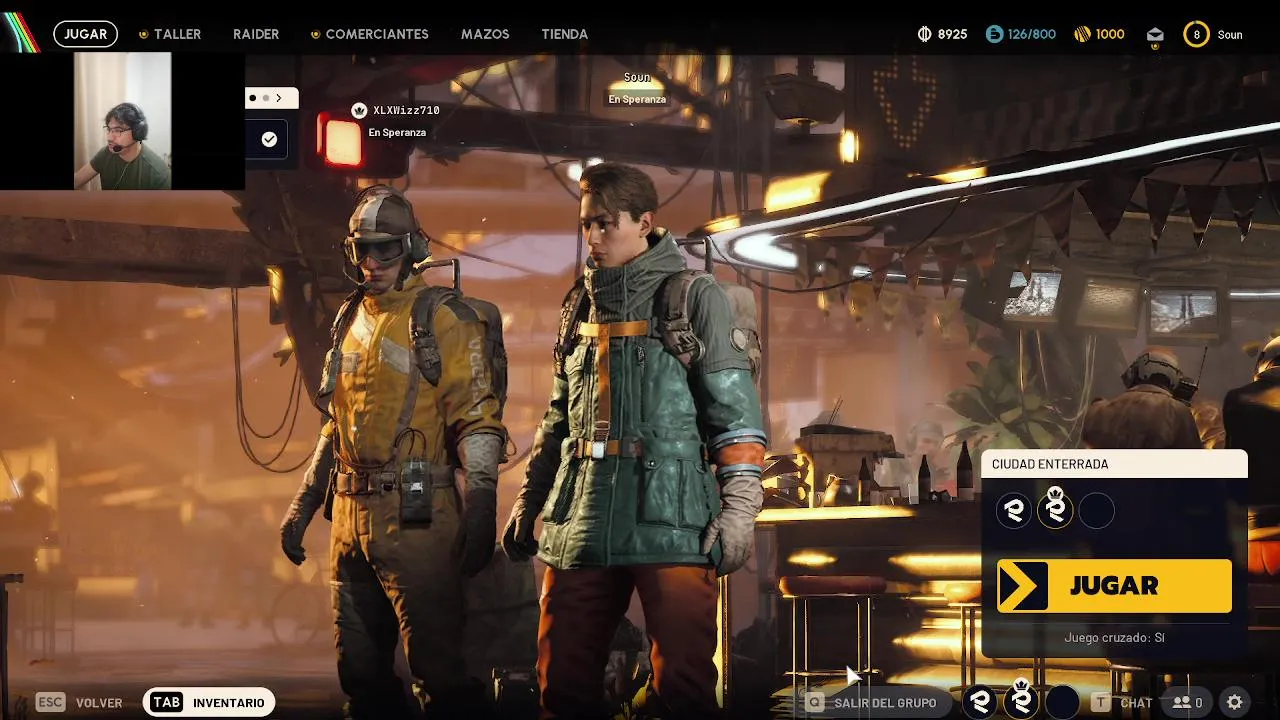
Task: Click crowned squad leader icon in bottom bar
Action: click(1021, 700)
